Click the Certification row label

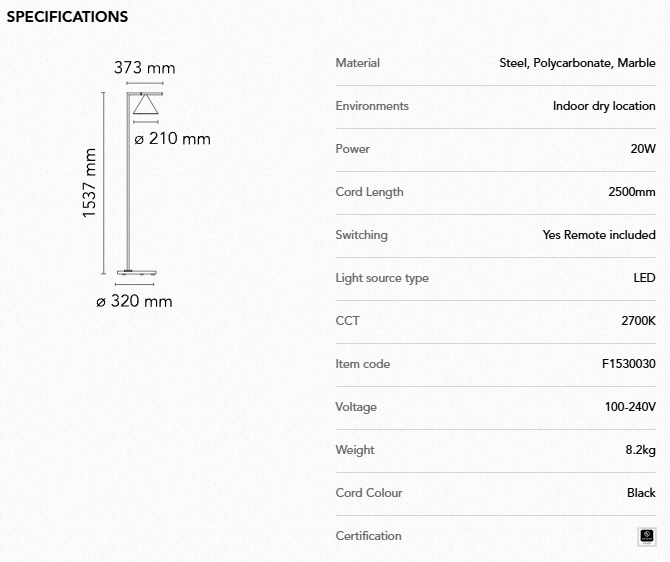pos(368,536)
